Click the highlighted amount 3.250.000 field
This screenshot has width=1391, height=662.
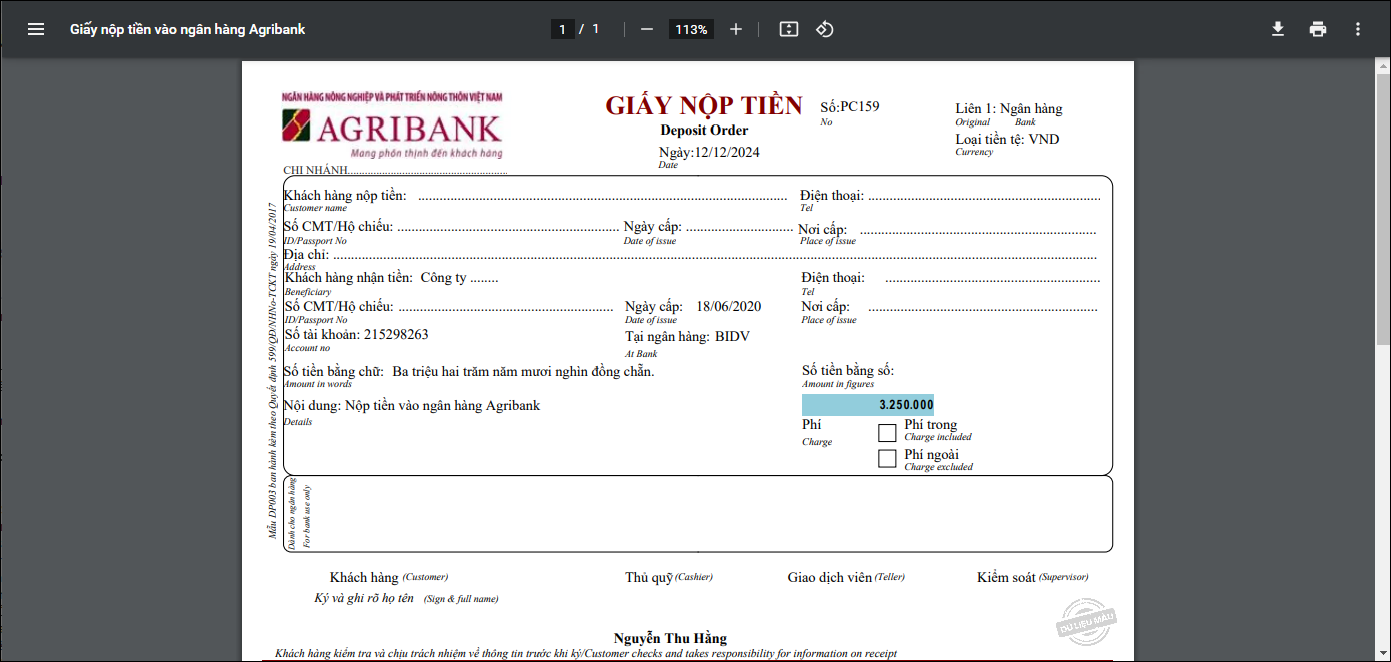pos(868,405)
